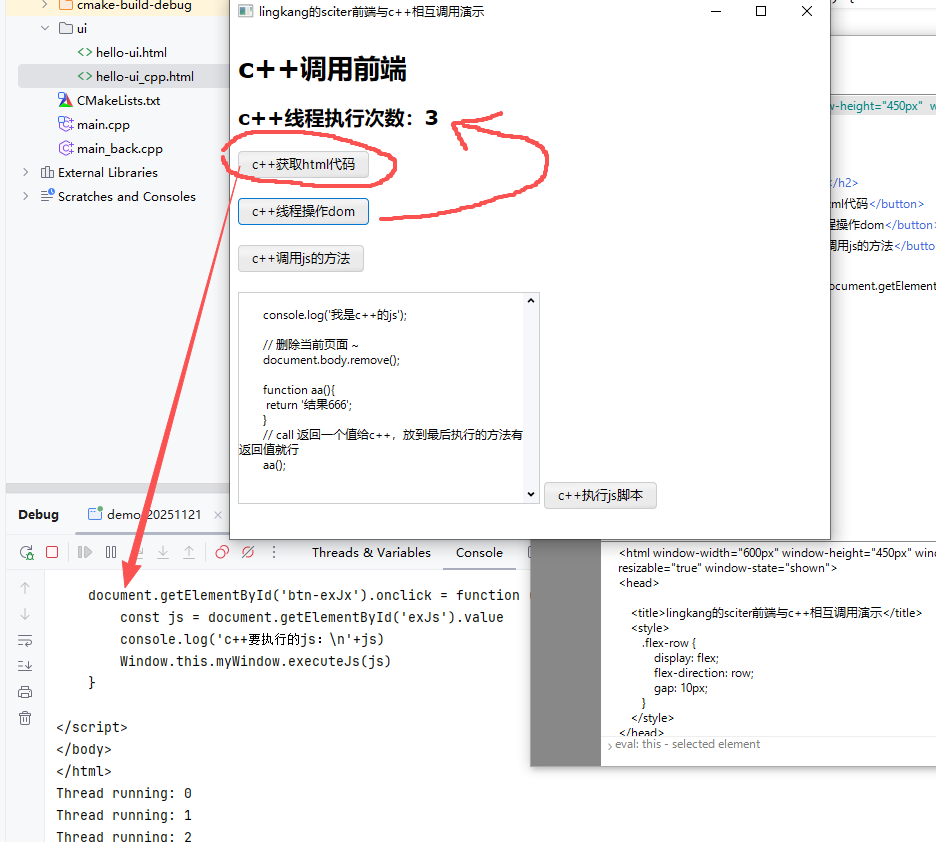Open the View Breakpoints icon
The width and height of the screenshot is (936, 842).
(222, 552)
